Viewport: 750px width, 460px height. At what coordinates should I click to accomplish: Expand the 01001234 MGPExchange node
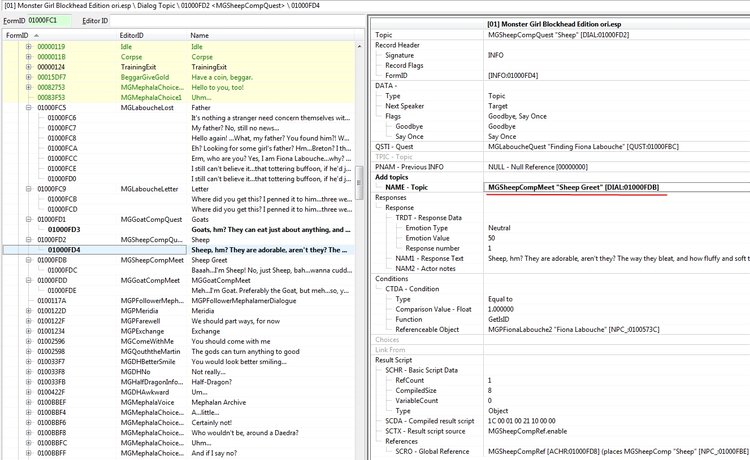tap(28, 331)
